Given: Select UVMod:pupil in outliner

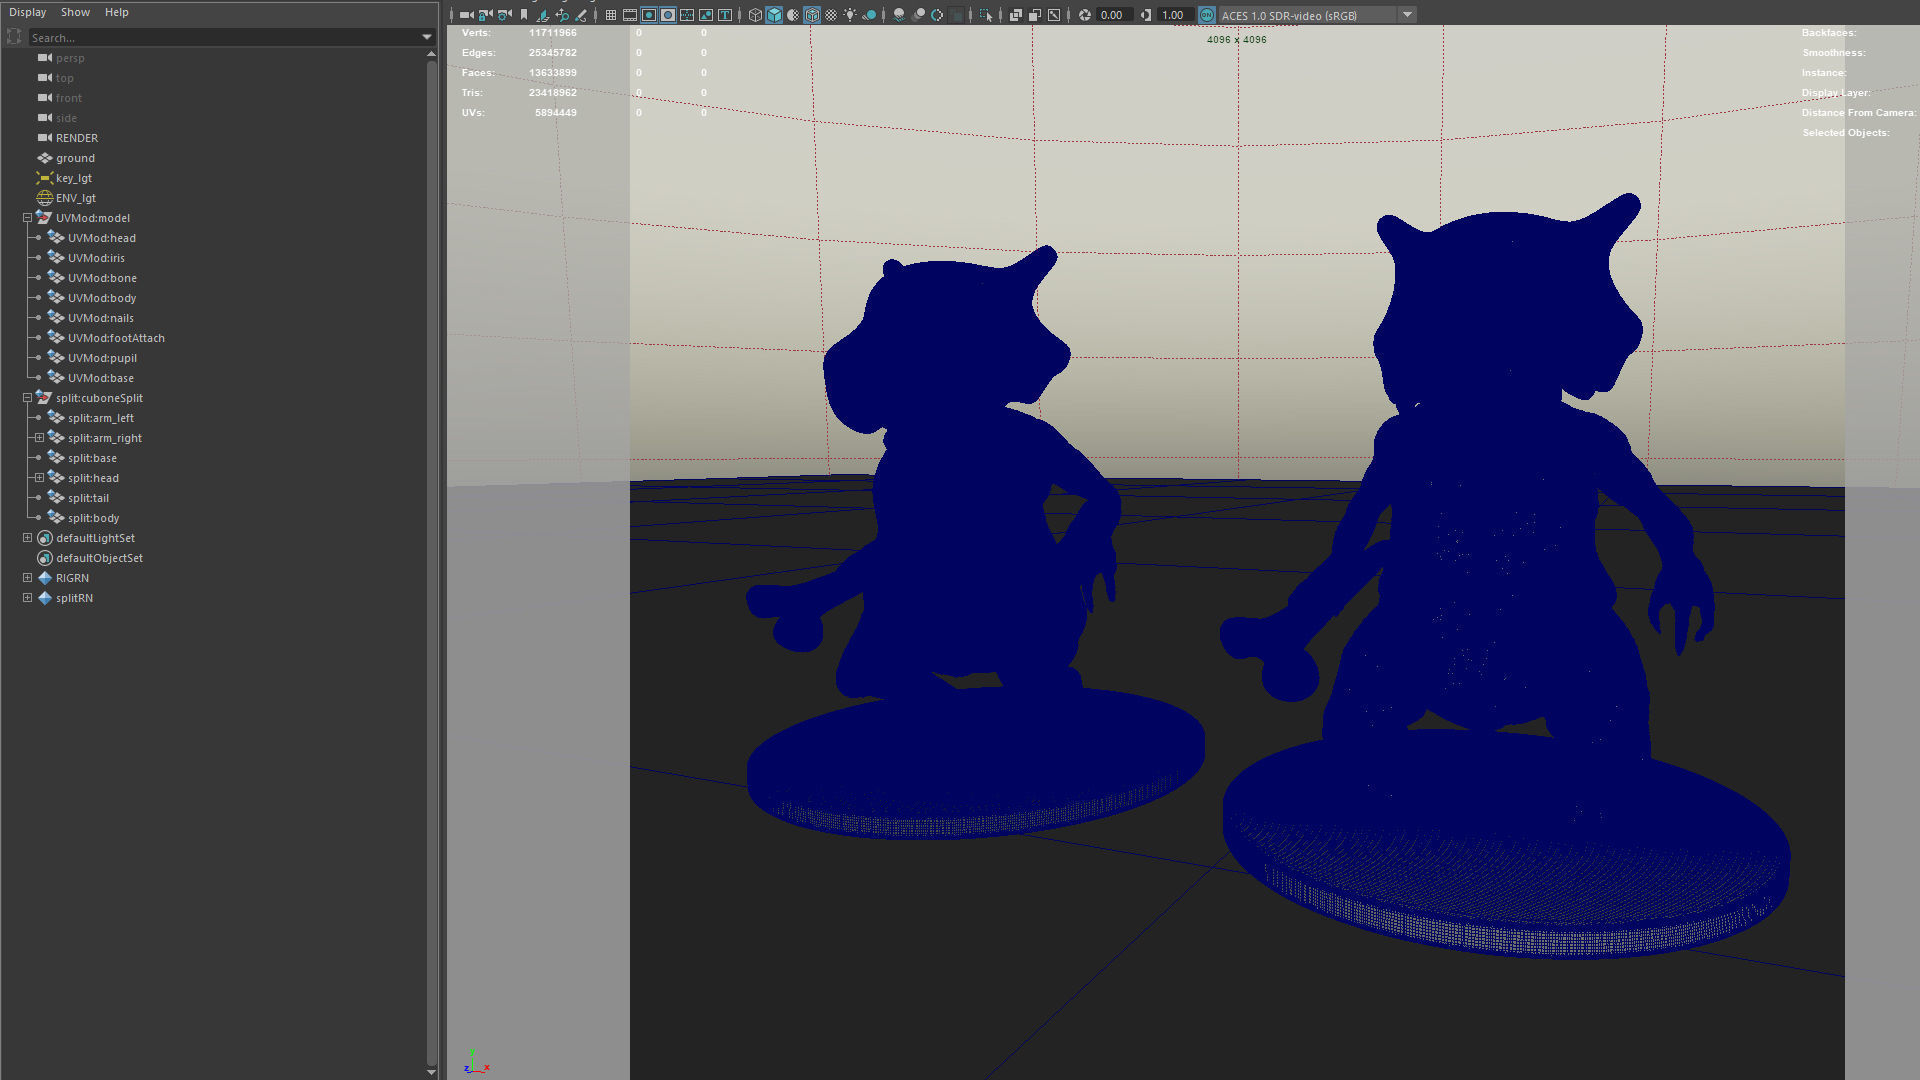Looking at the screenshot, I should pyautogui.click(x=102, y=358).
